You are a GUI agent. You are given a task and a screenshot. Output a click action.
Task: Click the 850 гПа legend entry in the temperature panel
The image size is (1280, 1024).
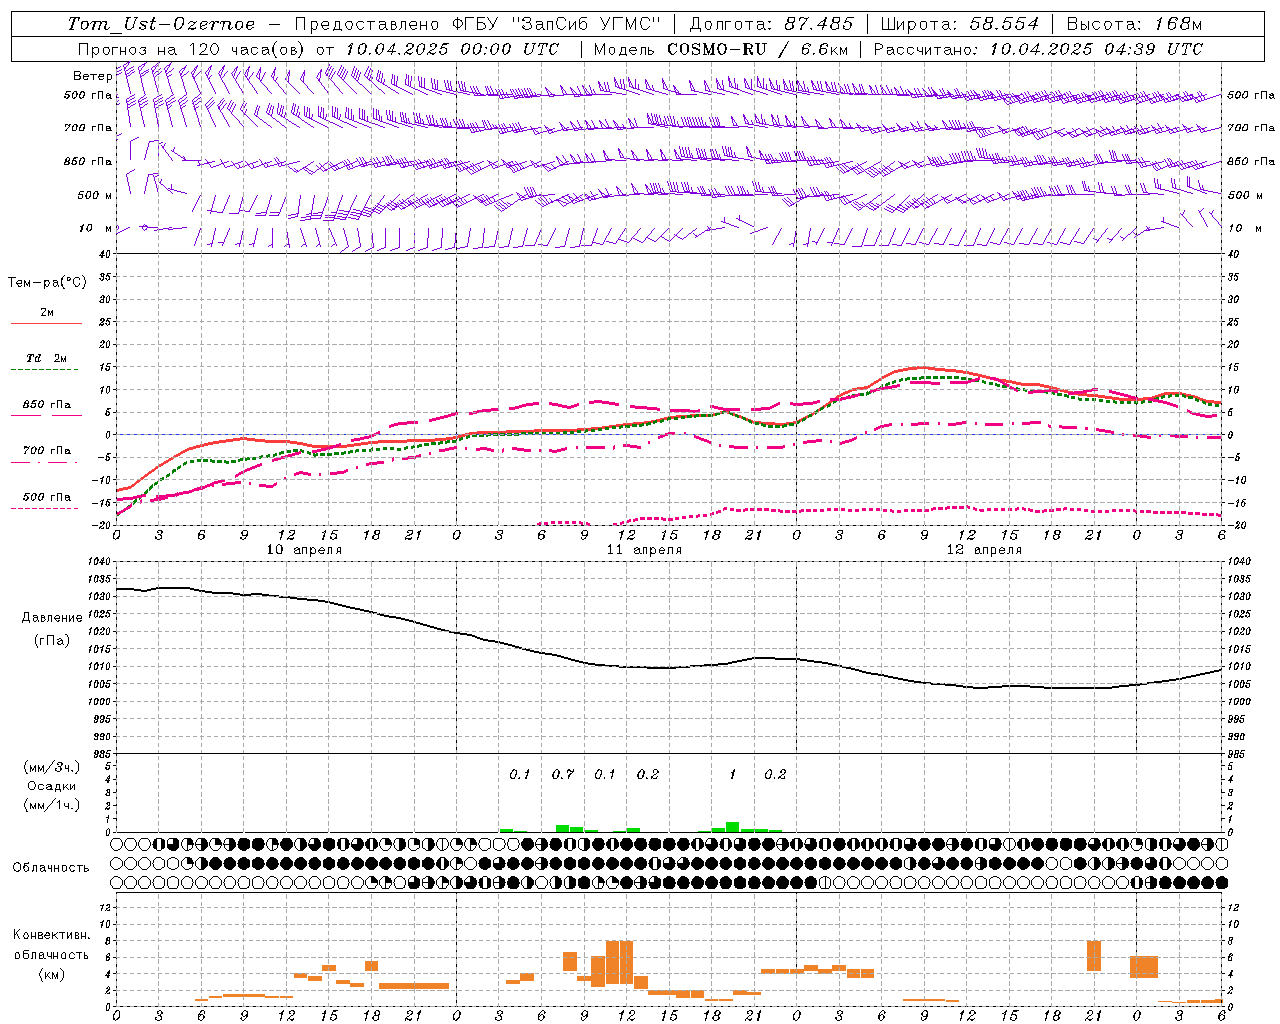coord(47,405)
